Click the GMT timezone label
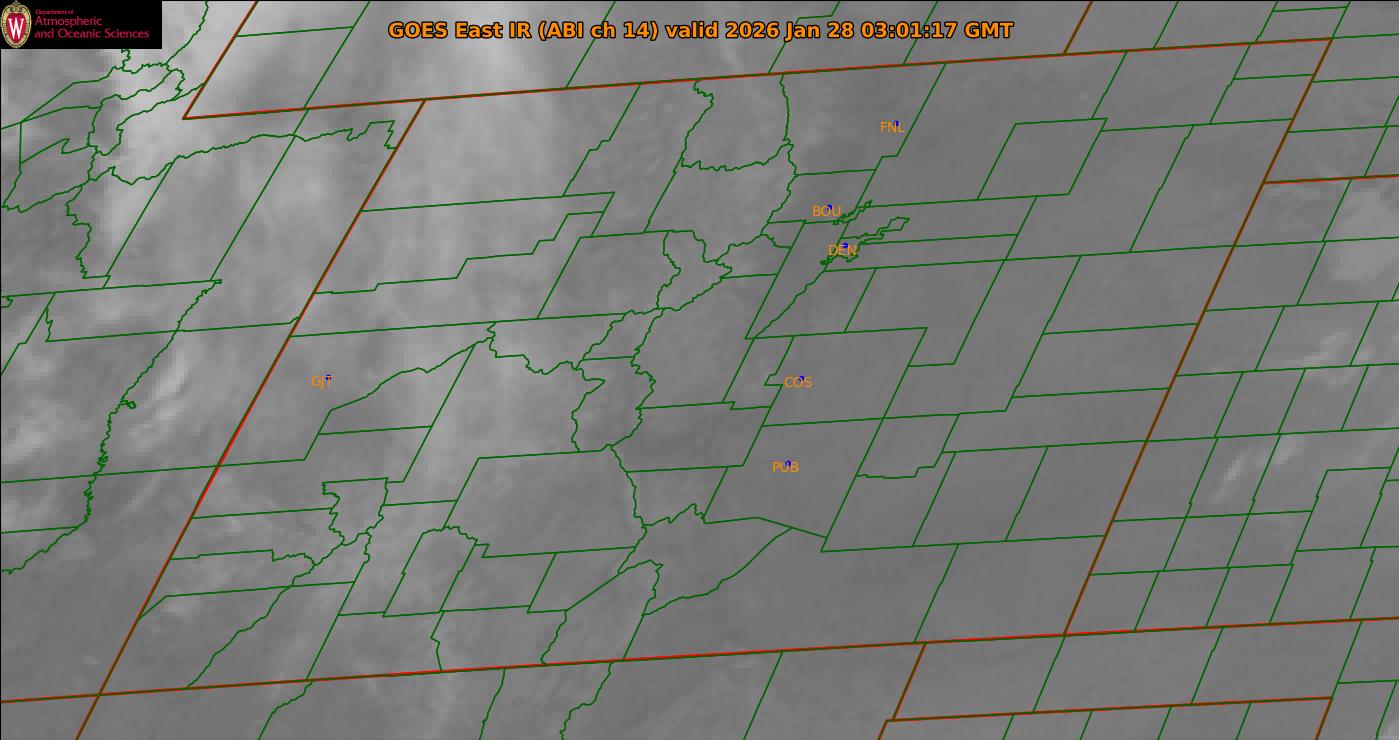Image resolution: width=1399 pixels, height=740 pixels. click(989, 30)
